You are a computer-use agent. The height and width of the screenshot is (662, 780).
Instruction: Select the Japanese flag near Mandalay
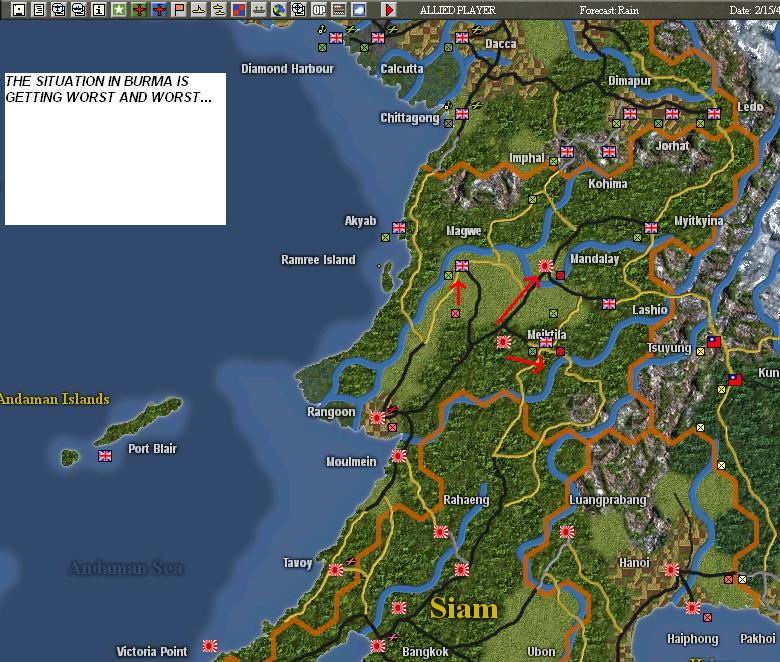pos(546,266)
